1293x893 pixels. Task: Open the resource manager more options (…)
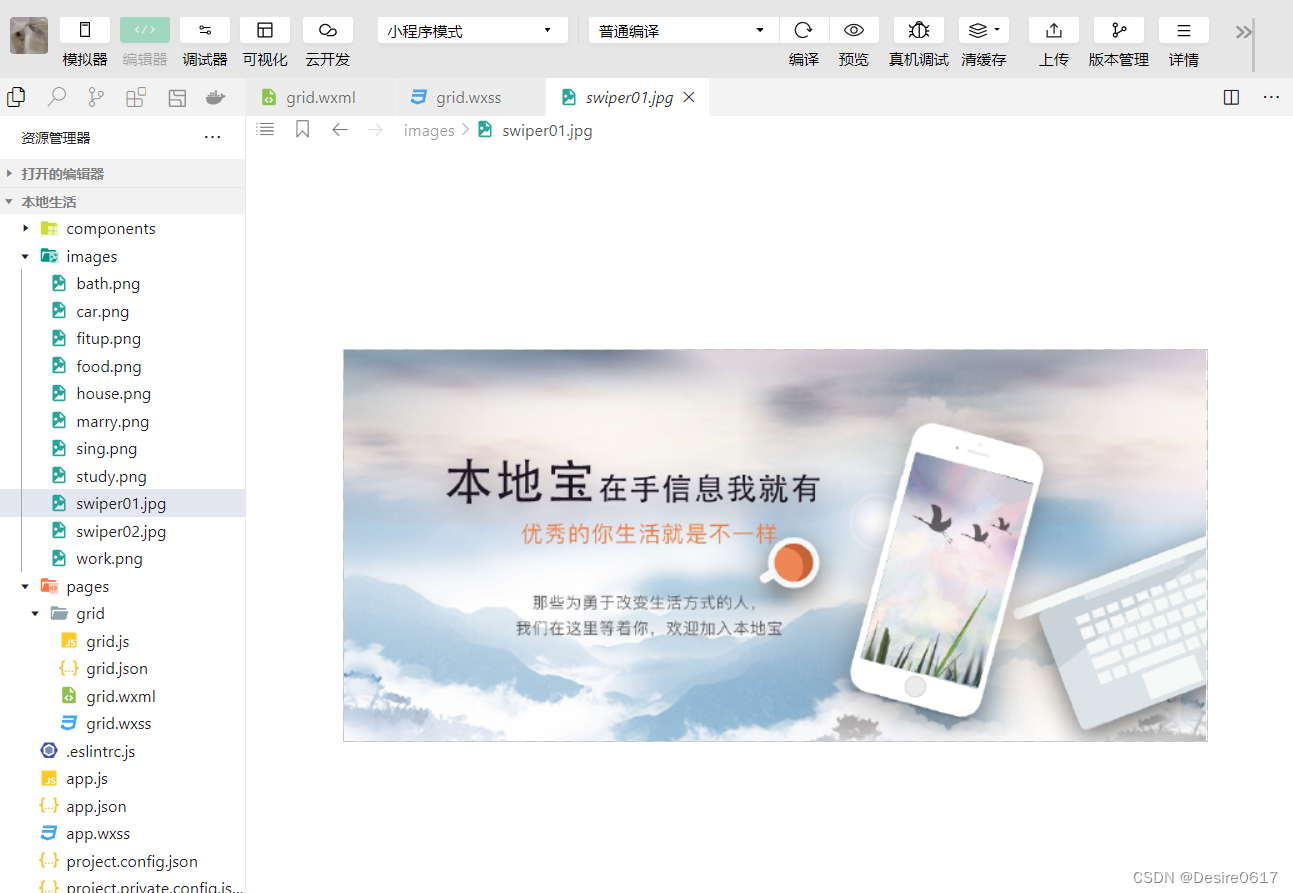click(x=212, y=137)
